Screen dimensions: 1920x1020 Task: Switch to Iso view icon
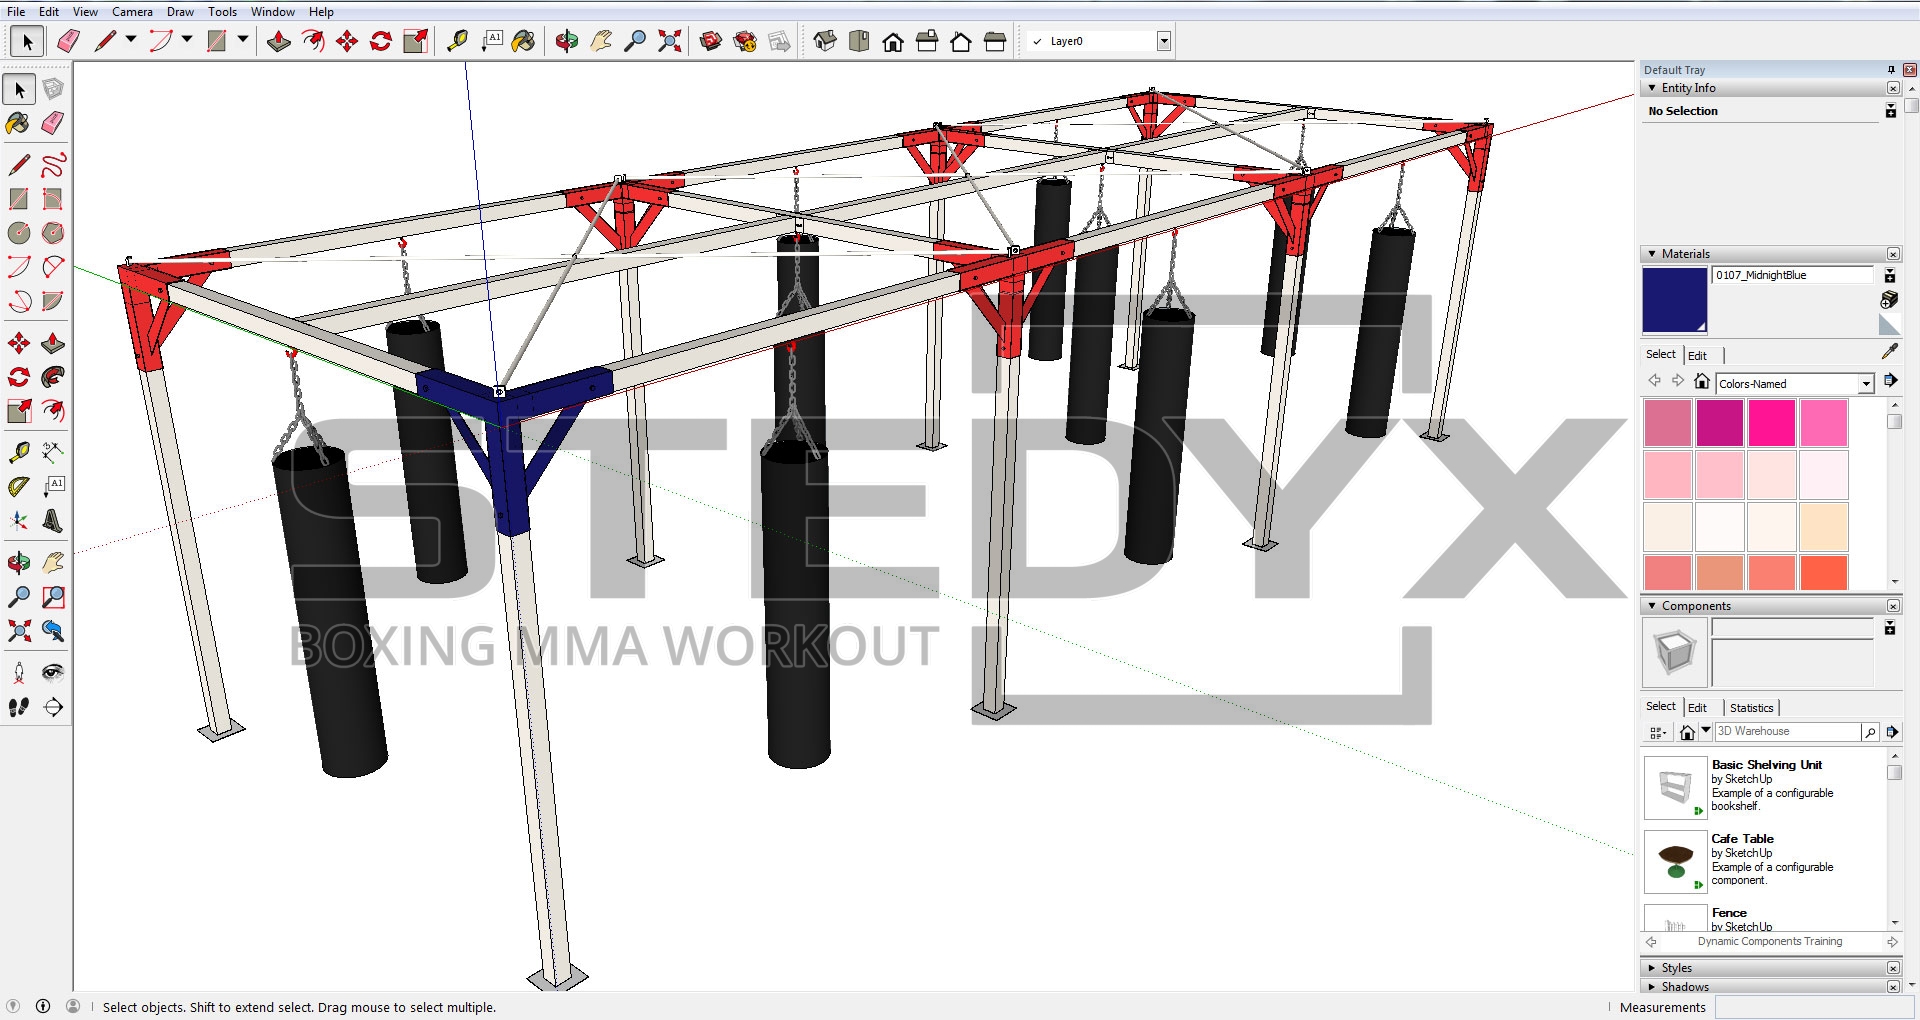[825, 41]
